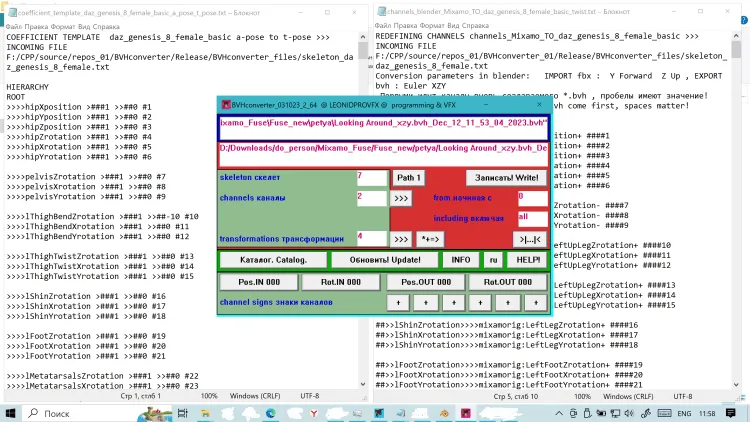Open Правка menu in right Notepad

[x=406, y=25]
